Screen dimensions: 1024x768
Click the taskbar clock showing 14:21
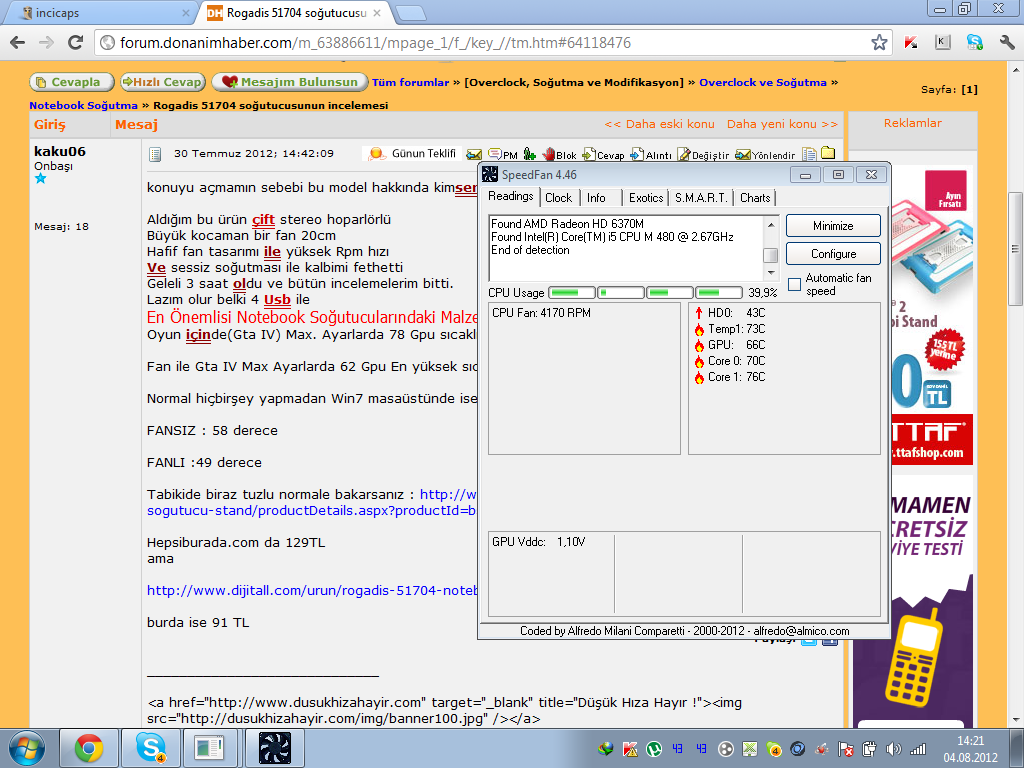click(x=970, y=749)
